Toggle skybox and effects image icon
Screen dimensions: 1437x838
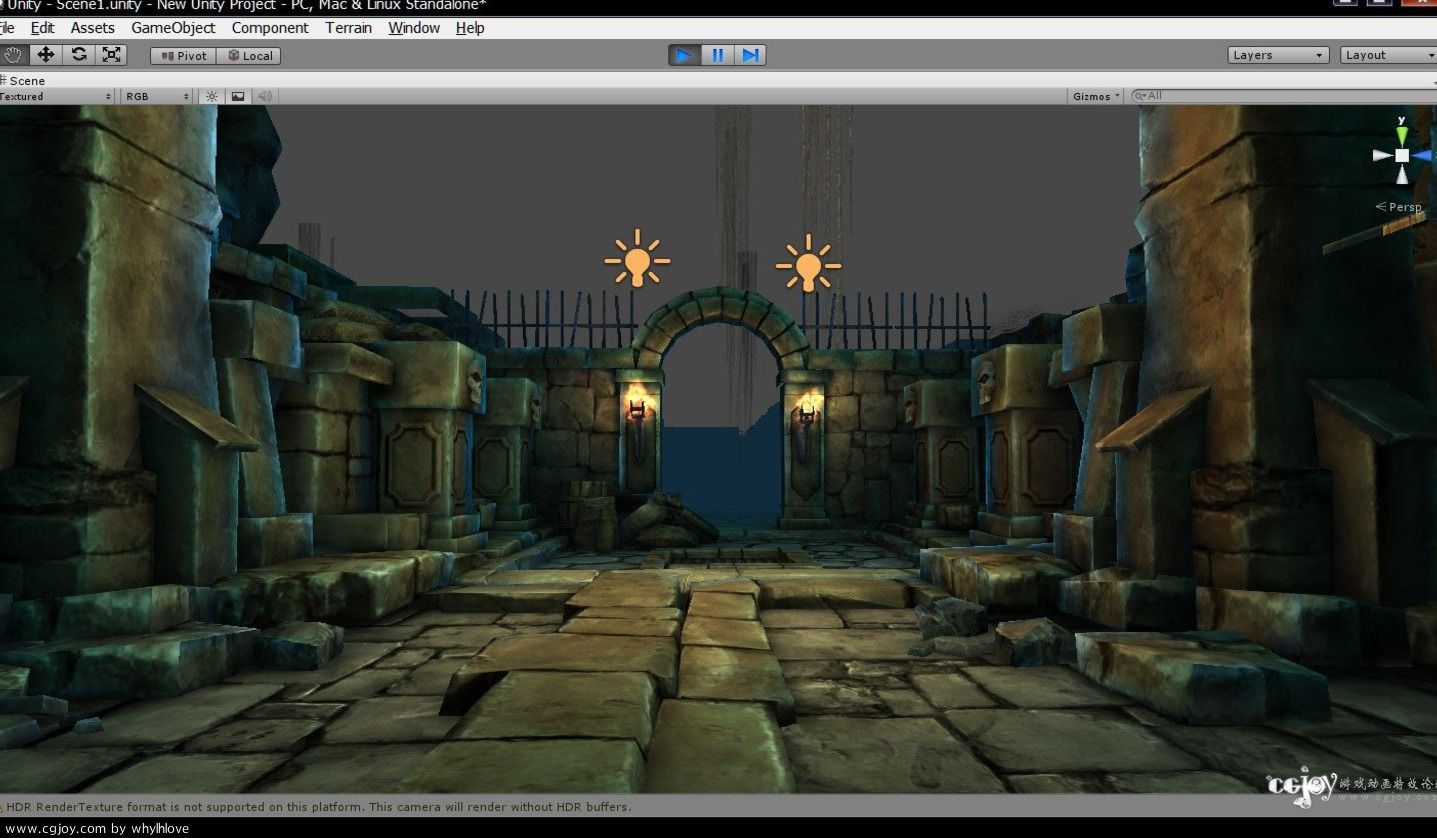[x=238, y=96]
